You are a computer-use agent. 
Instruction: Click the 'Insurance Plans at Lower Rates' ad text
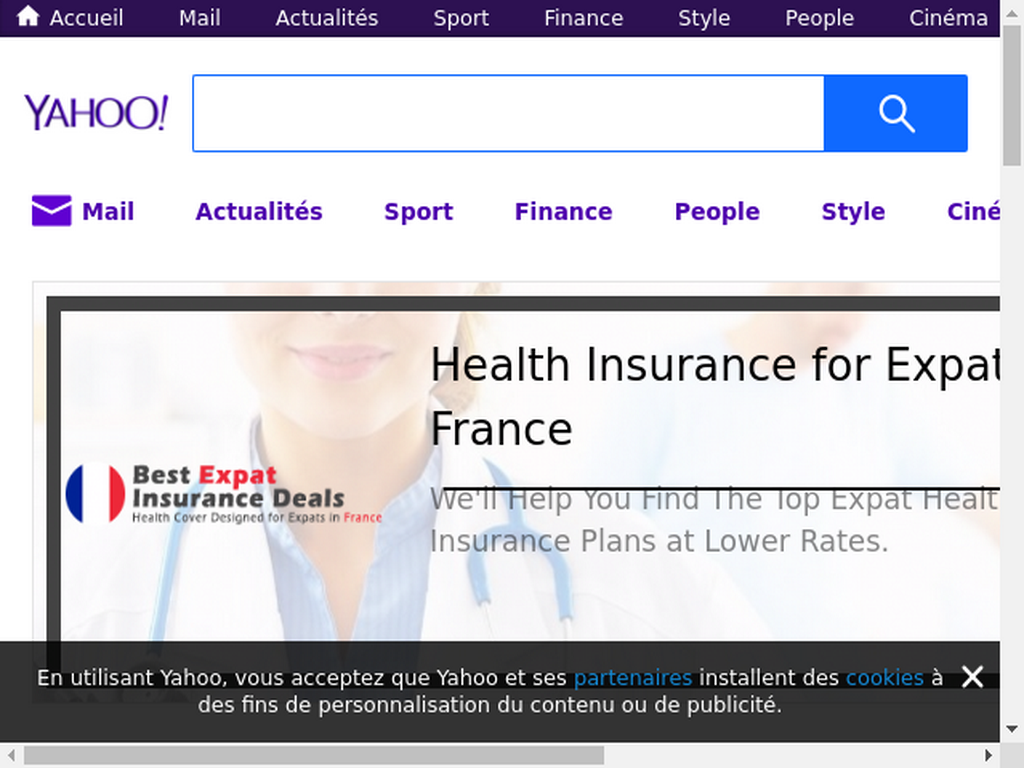659,541
